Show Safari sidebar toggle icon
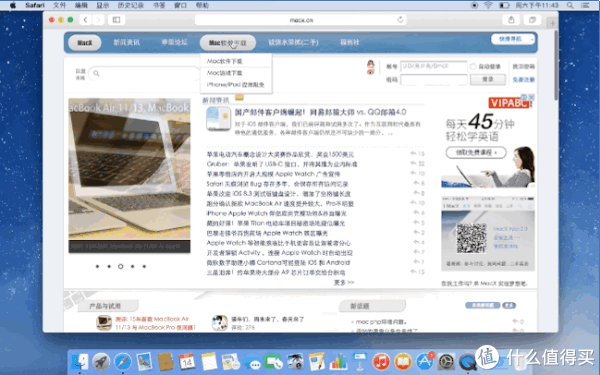 point(116,20)
